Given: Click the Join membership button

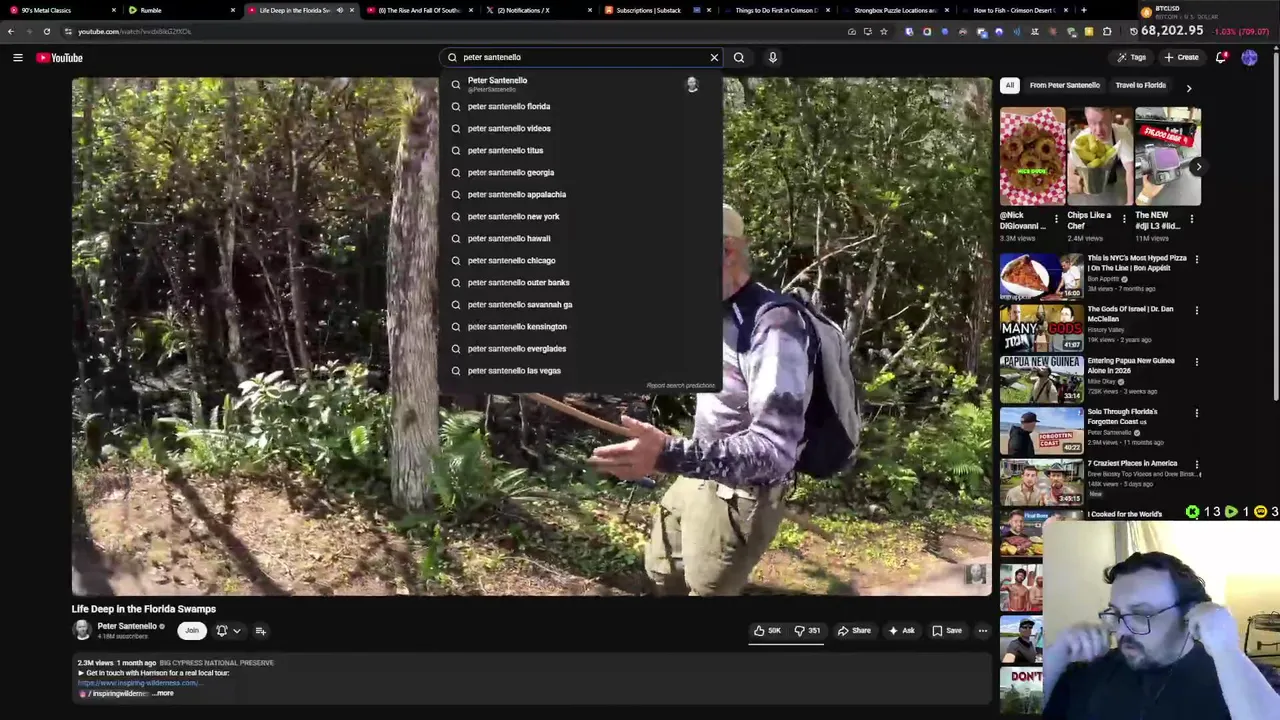Looking at the screenshot, I should [x=191, y=630].
